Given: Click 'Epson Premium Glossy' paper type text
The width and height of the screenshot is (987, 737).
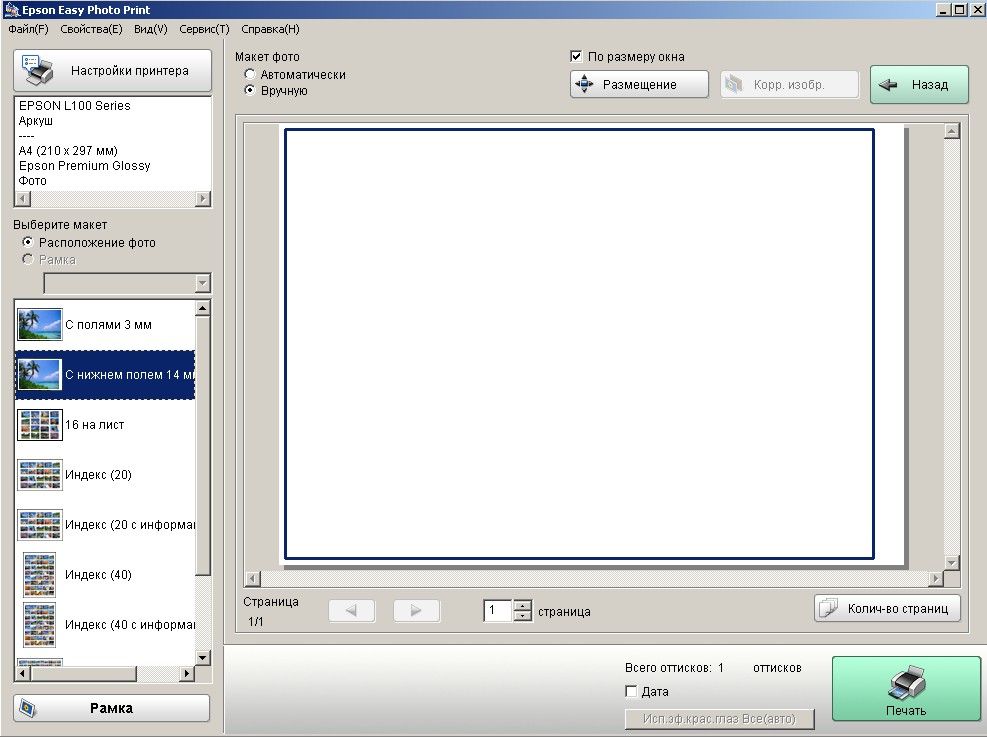Looking at the screenshot, I should pyautogui.click(x=84, y=166).
